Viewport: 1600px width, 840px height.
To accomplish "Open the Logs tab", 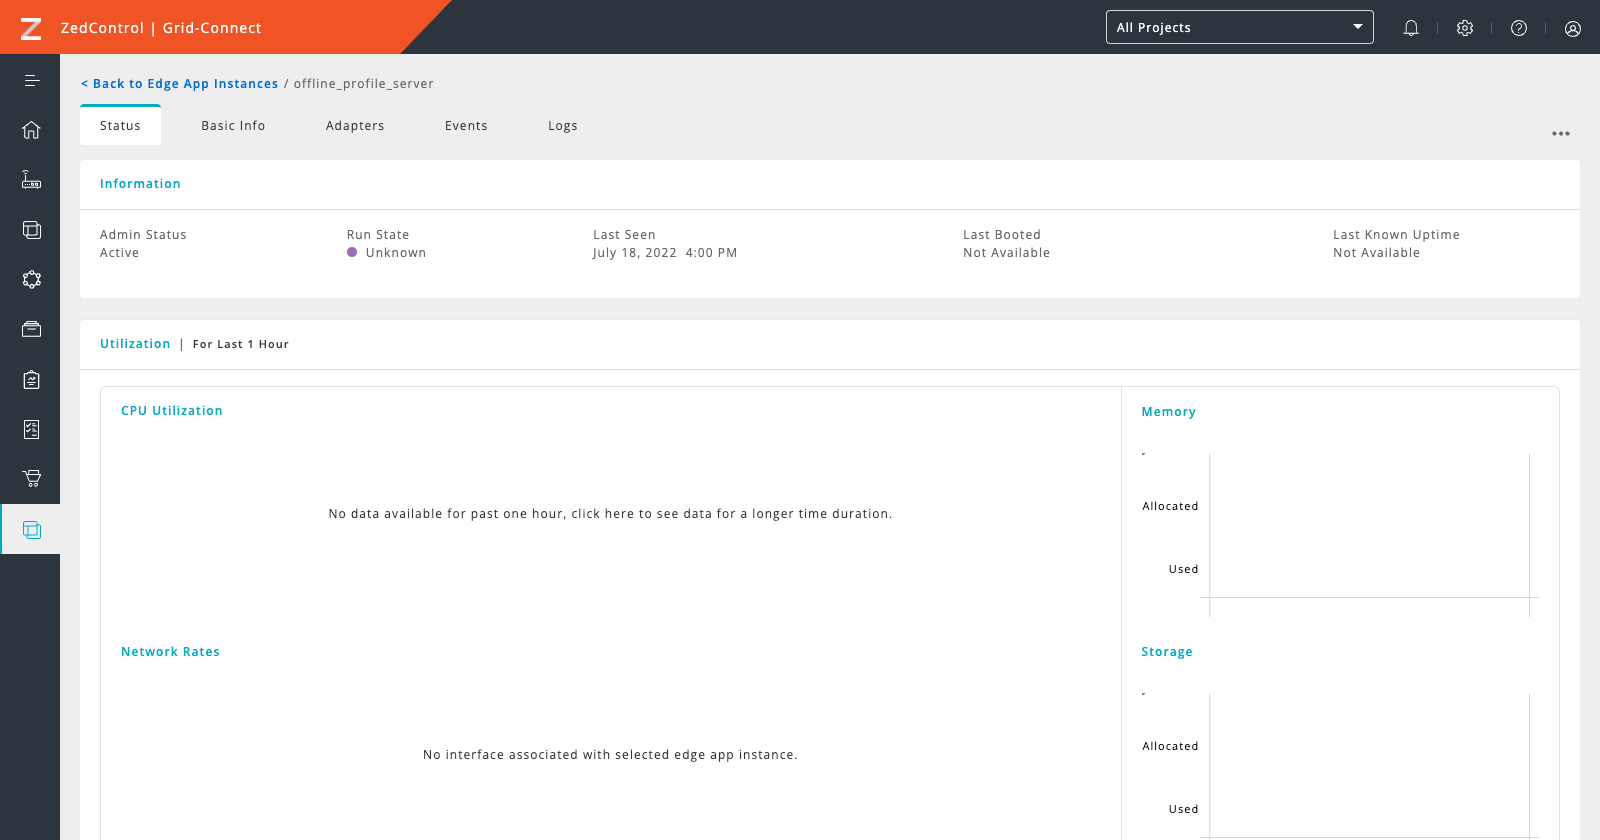I will tap(563, 126).
